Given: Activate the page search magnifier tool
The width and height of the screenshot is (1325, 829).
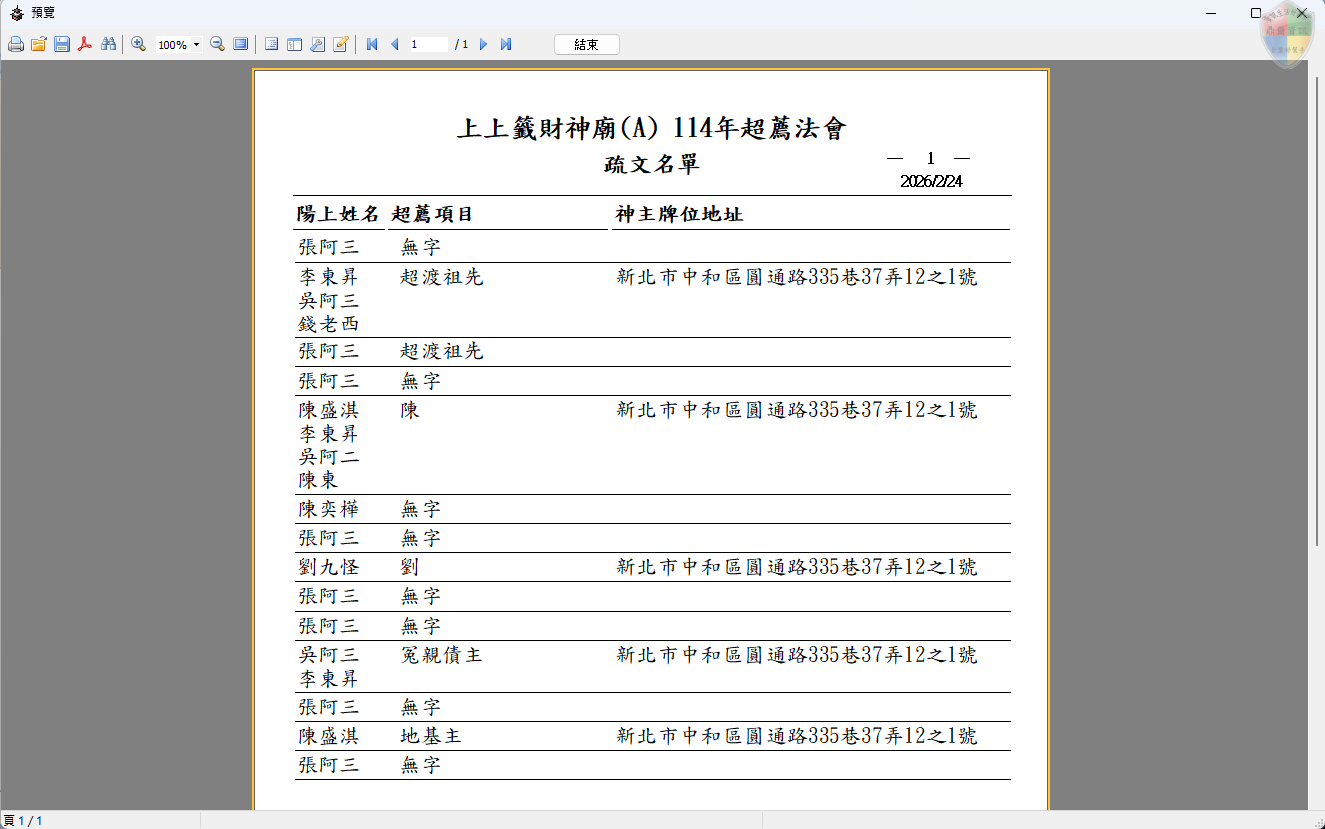Looking at the screenshot, I should [x=318, y=44].
